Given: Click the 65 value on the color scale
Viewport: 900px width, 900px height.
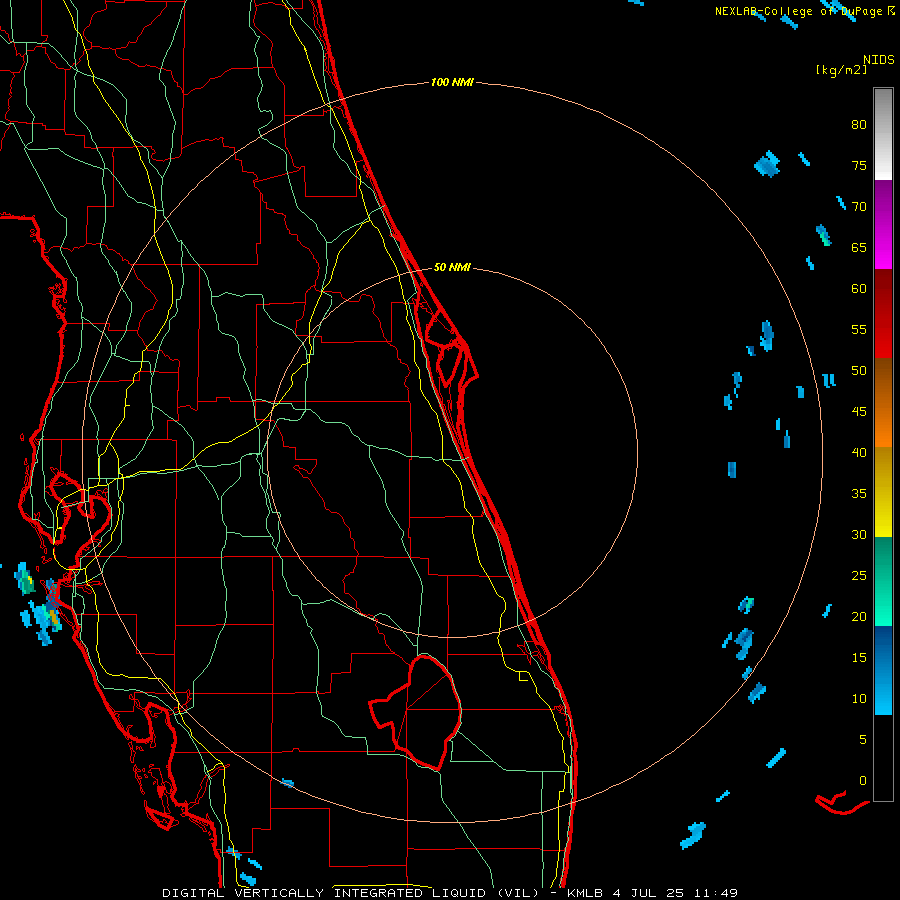Looking at the screenshot, I should click(x=859, y=248).
